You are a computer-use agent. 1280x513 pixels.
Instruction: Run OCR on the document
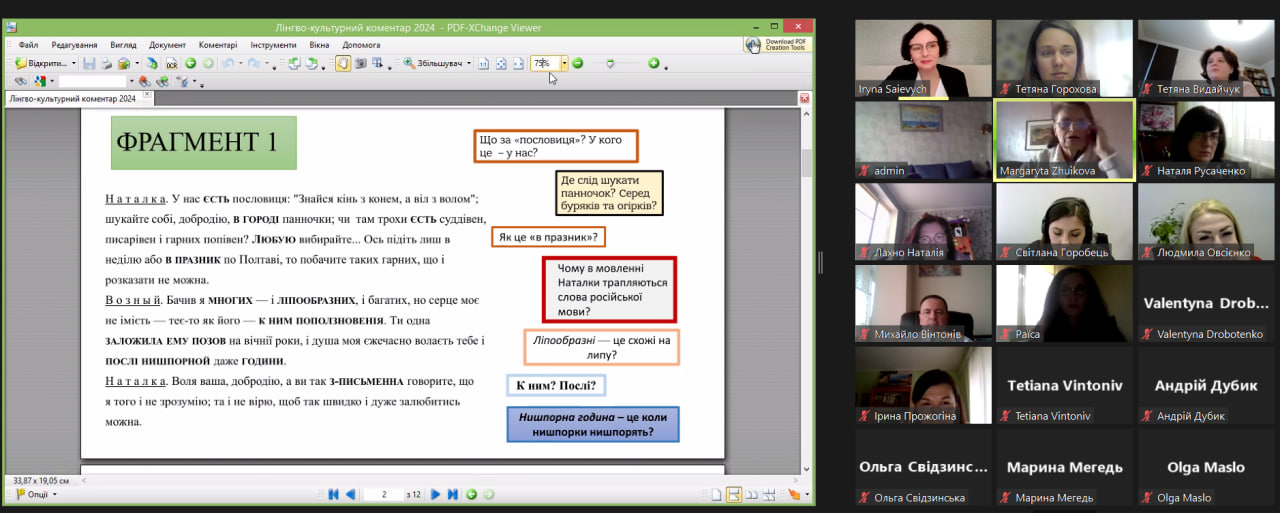(171, 64)
